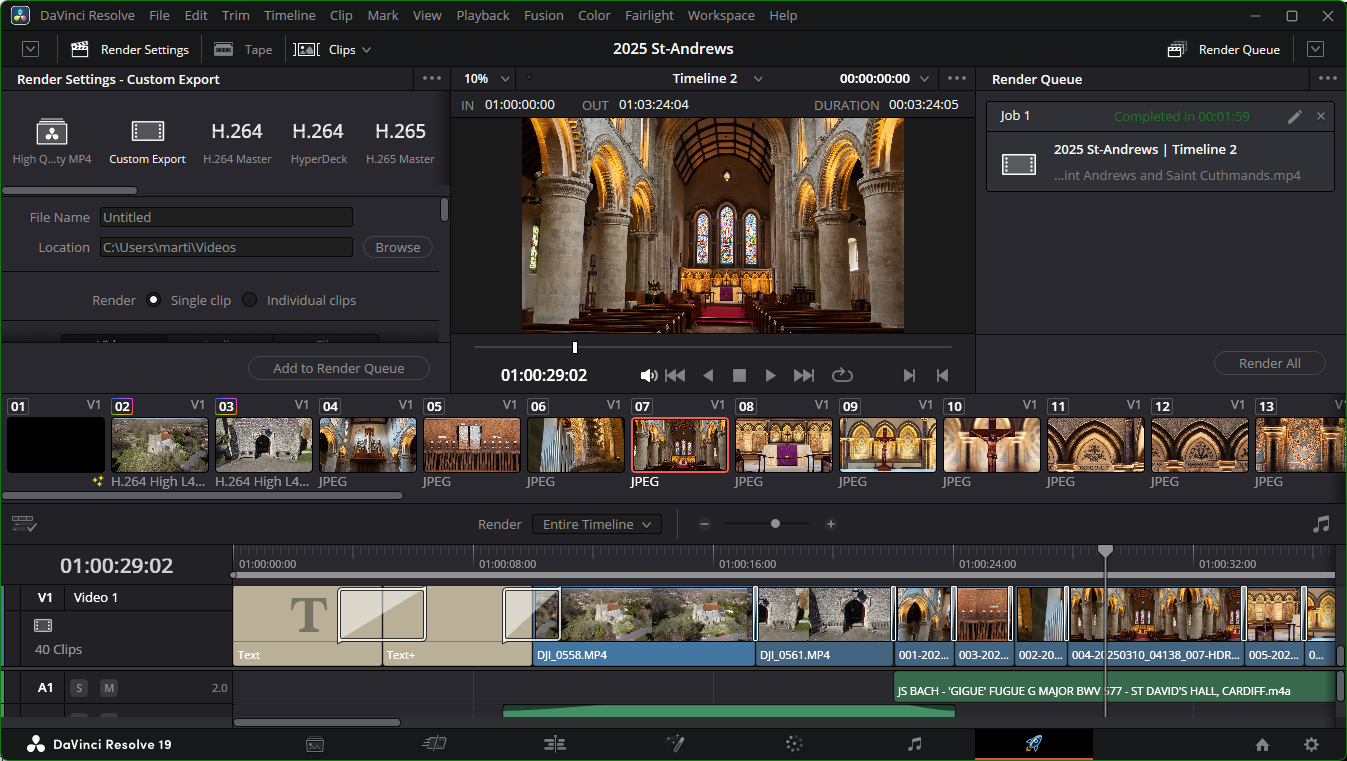Image resolution: width=1347 pixels, height=761 pixels.
Task: Mute viewer audio speaker icon
Action: tap(649, 375)
